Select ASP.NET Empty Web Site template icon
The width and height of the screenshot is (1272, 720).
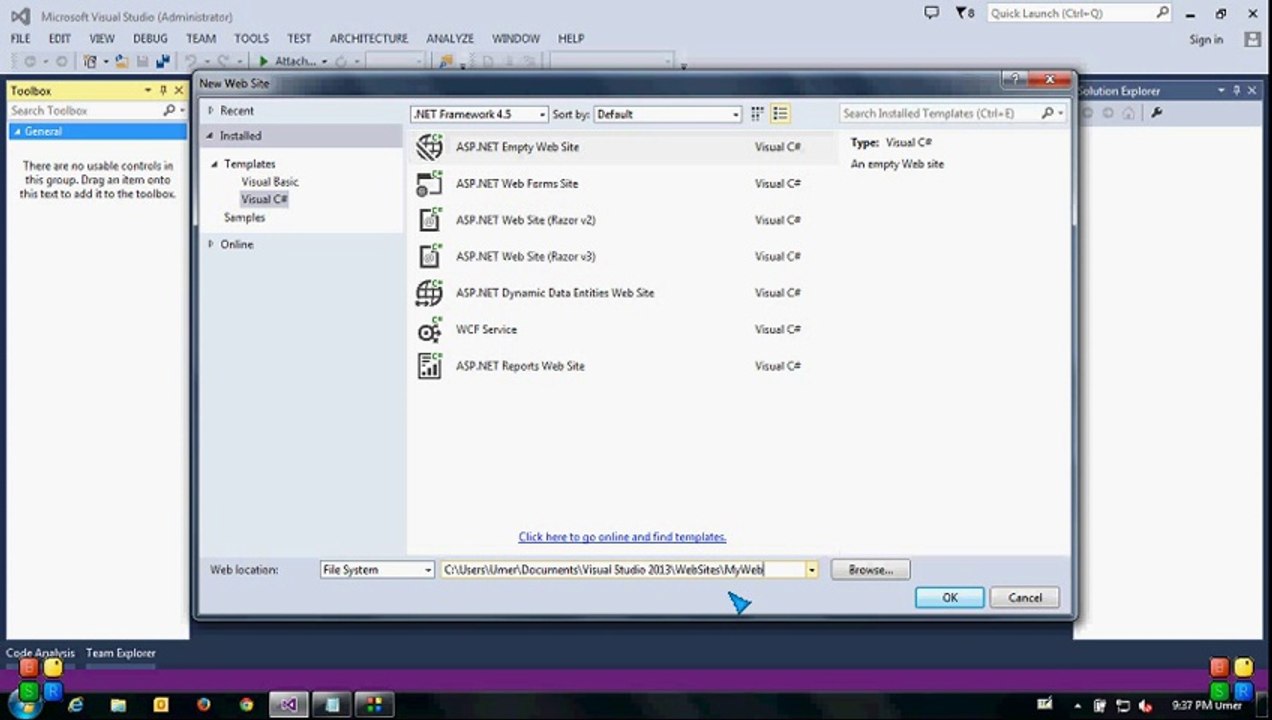(429, 147)
